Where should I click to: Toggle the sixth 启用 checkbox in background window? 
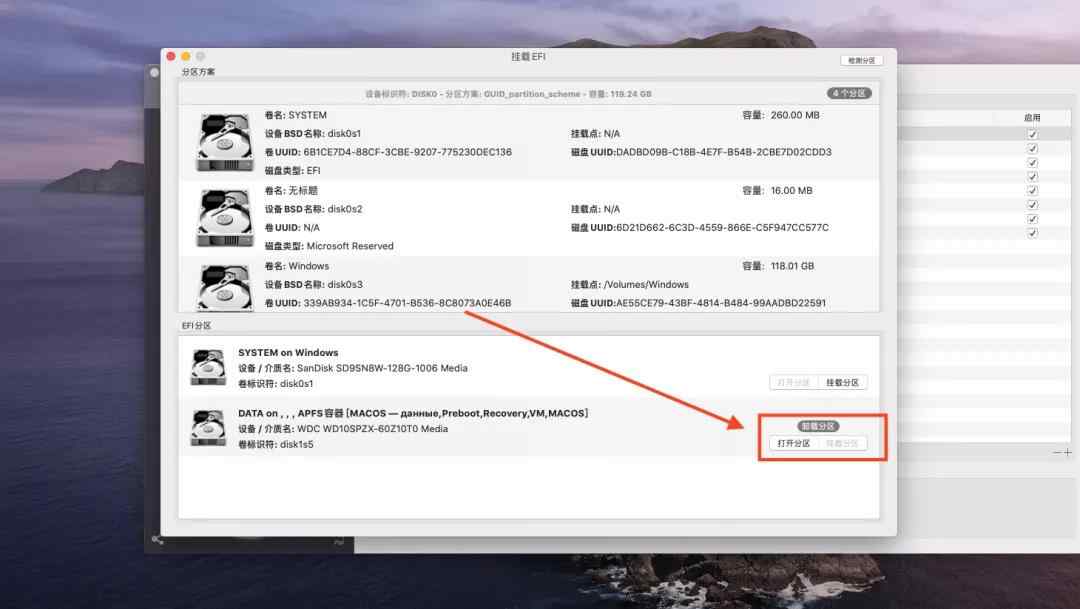coord(1032,205)
